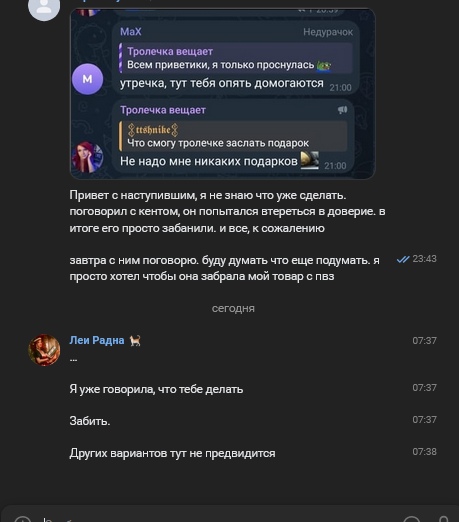
Task: Click the microphone voice message icon
Action: coord(444,519)
